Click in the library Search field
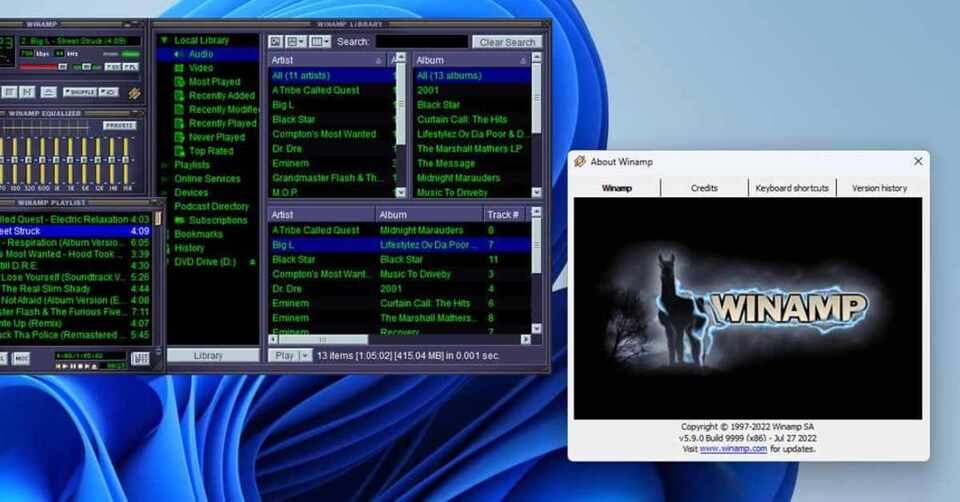The image size is (960, 502). 421,42
